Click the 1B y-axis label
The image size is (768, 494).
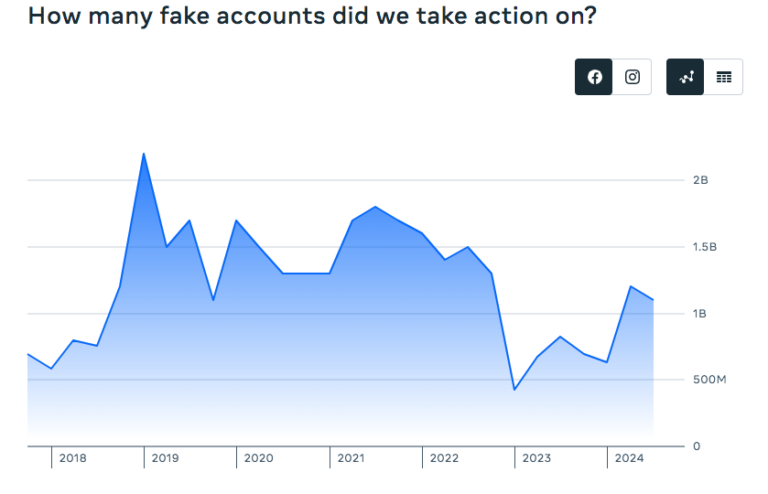(x=699, y=314)
